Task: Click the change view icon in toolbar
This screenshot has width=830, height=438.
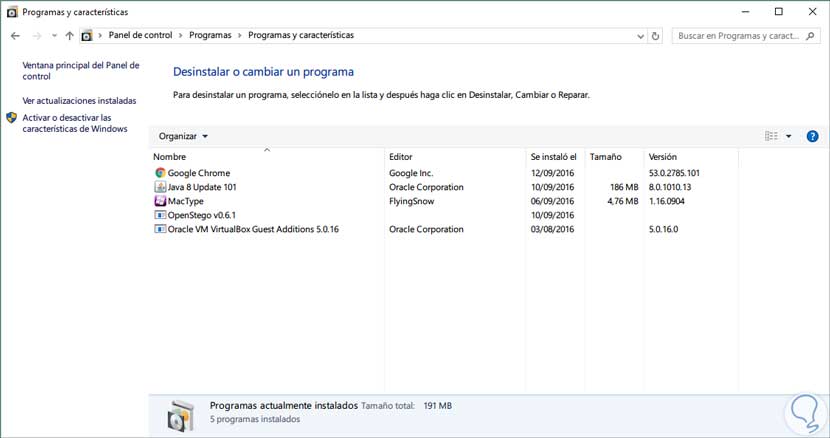Action: [x=771, y=136]
